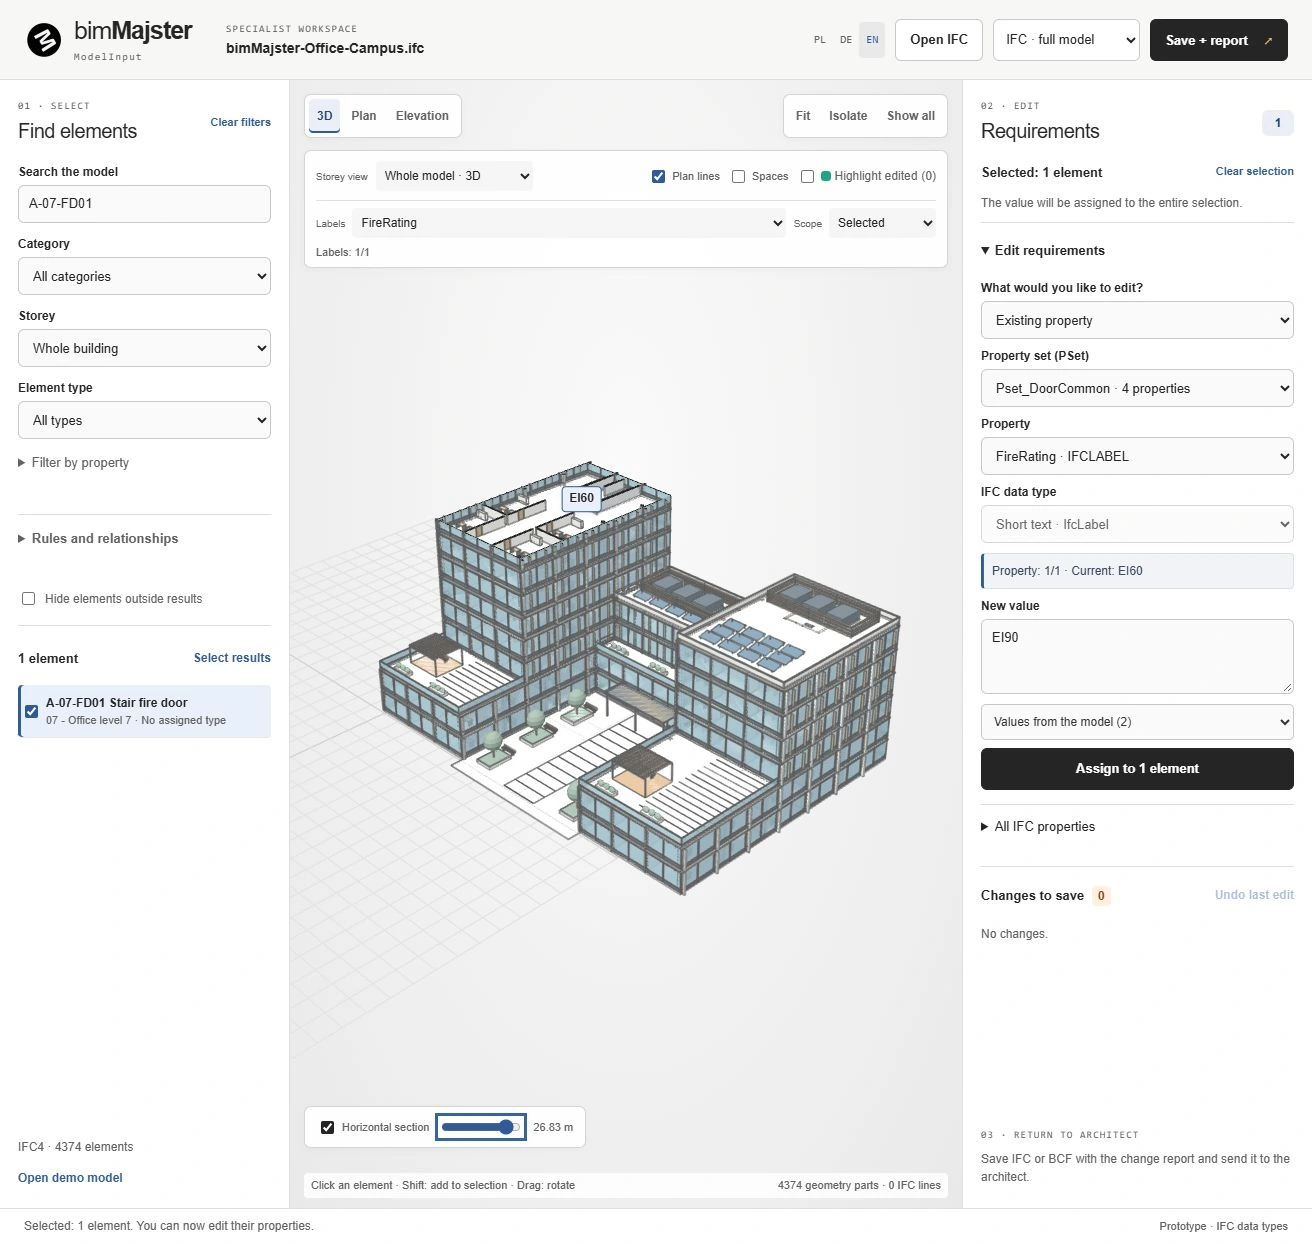The height and width of the screenshot is (1244, 1312).
Task: Open the Labels FireRating dropdown
Action: (569, 223)
